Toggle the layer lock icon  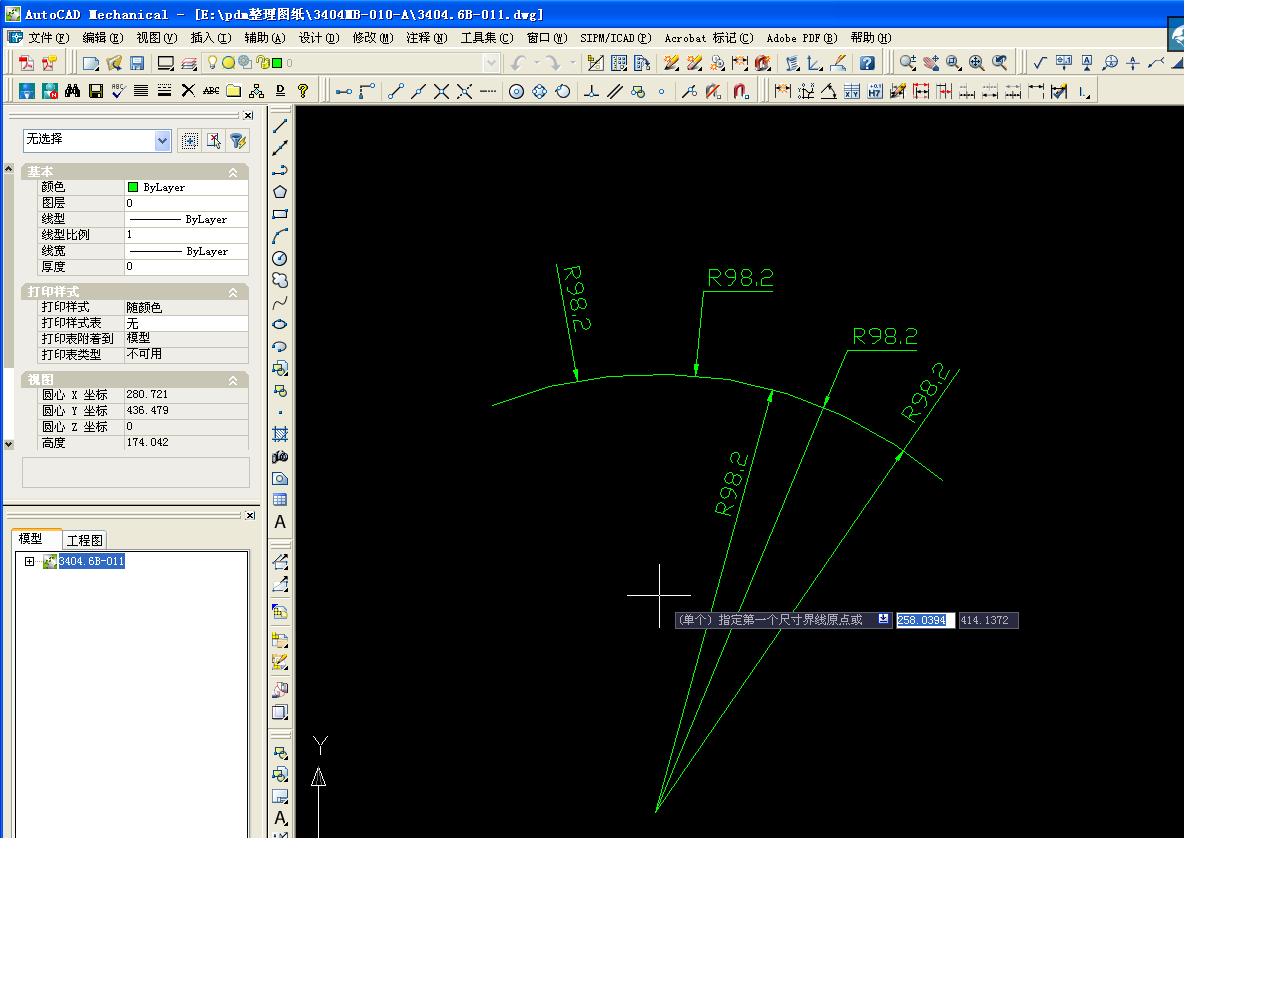tap(262, 62)
